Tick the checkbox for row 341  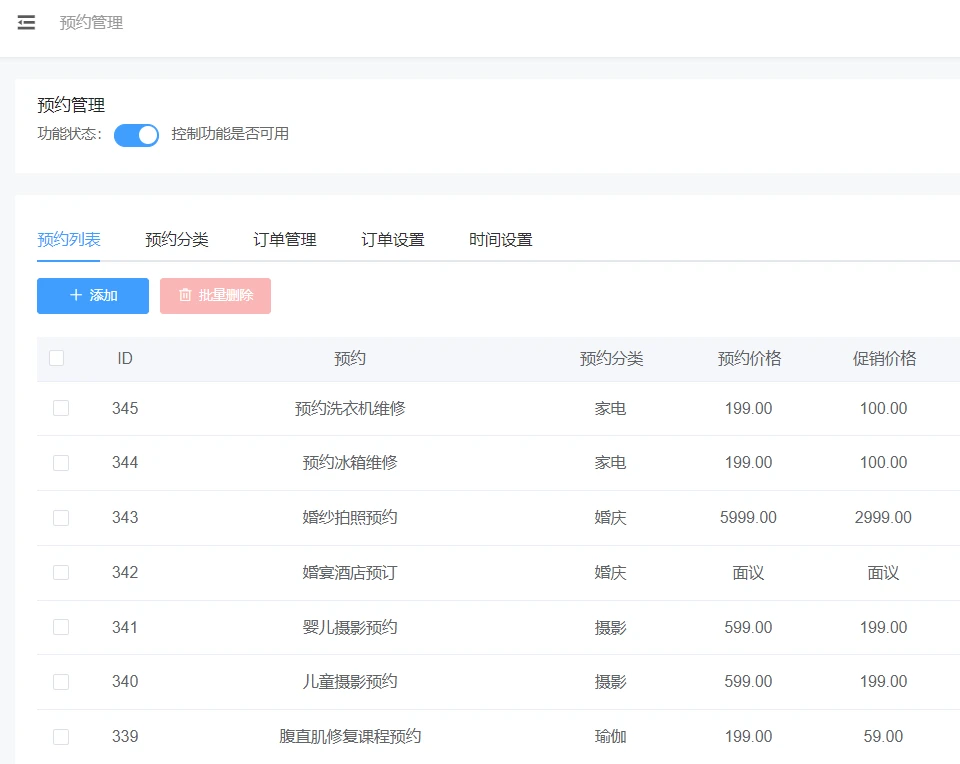(61, 627)
